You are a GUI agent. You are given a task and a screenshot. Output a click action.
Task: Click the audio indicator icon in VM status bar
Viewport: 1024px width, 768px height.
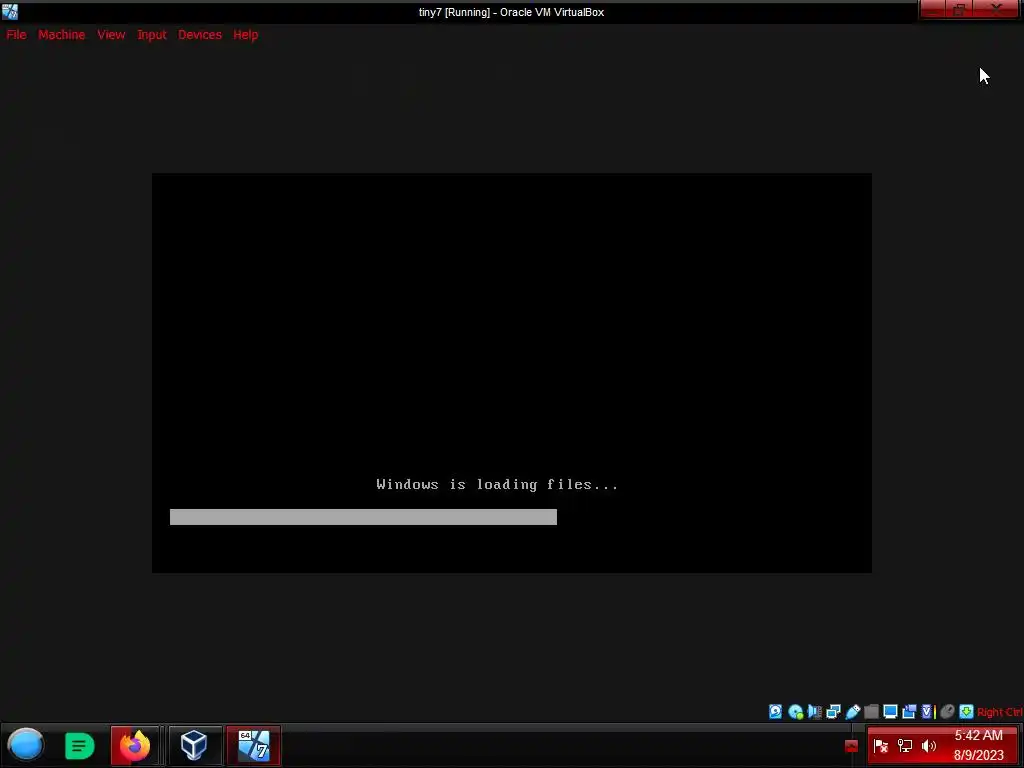click(x=814, y=712)
